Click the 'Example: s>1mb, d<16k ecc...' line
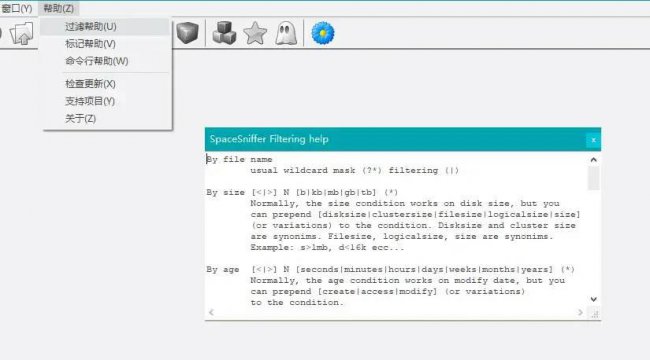Screen dimensions: 650x360 pyautogui.click(x=327, y=248)
